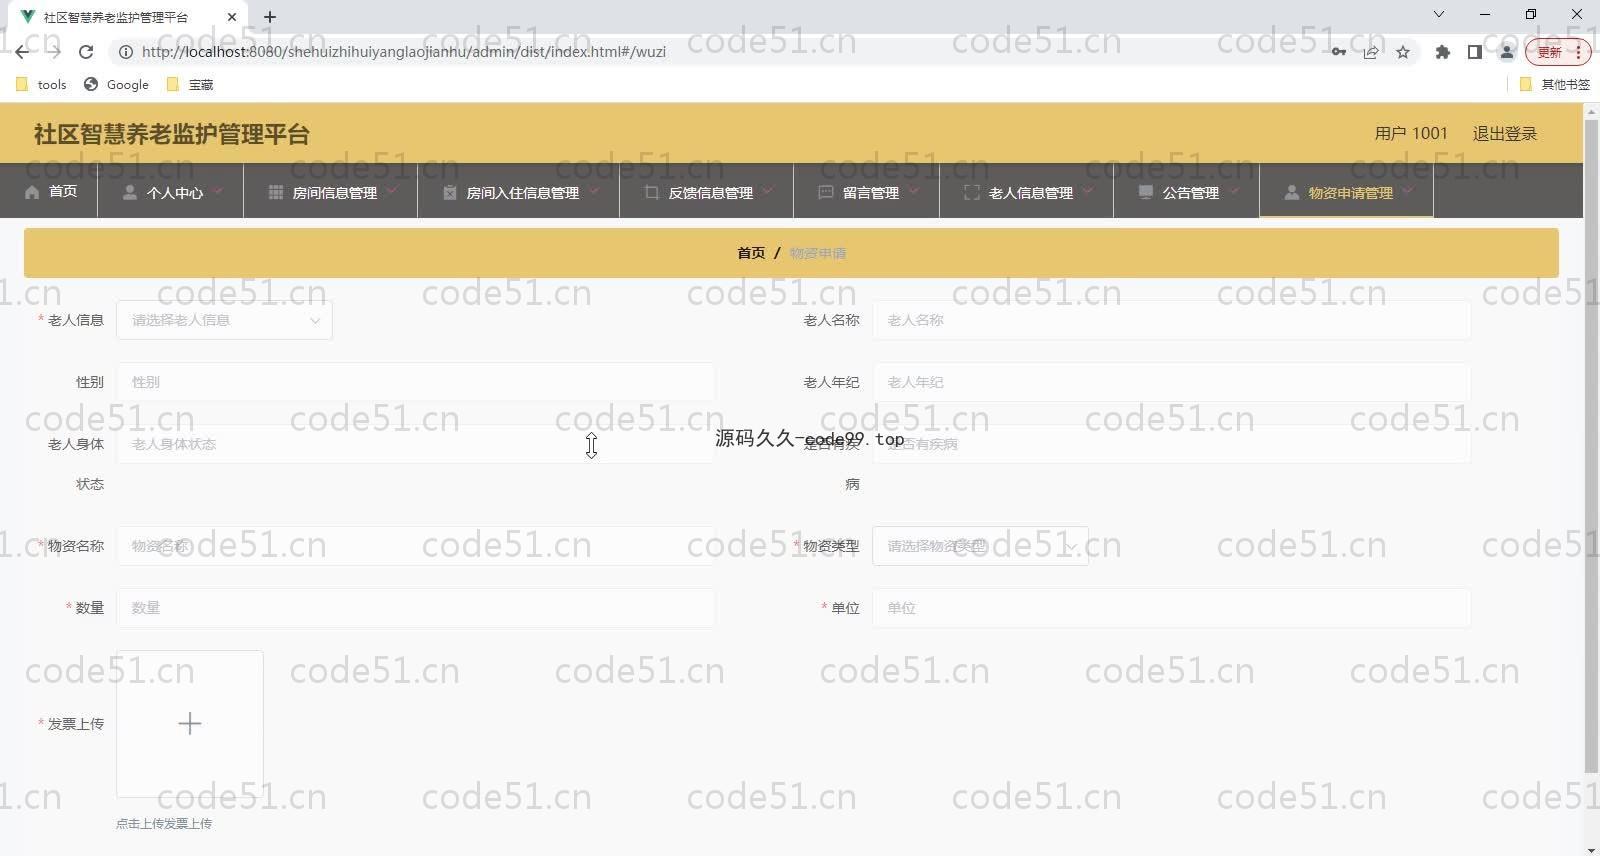Image resolution: width=1600 pixels, height=856 pixels.
Task: Focus the 物资名称 input field
Action: (415, 546)
